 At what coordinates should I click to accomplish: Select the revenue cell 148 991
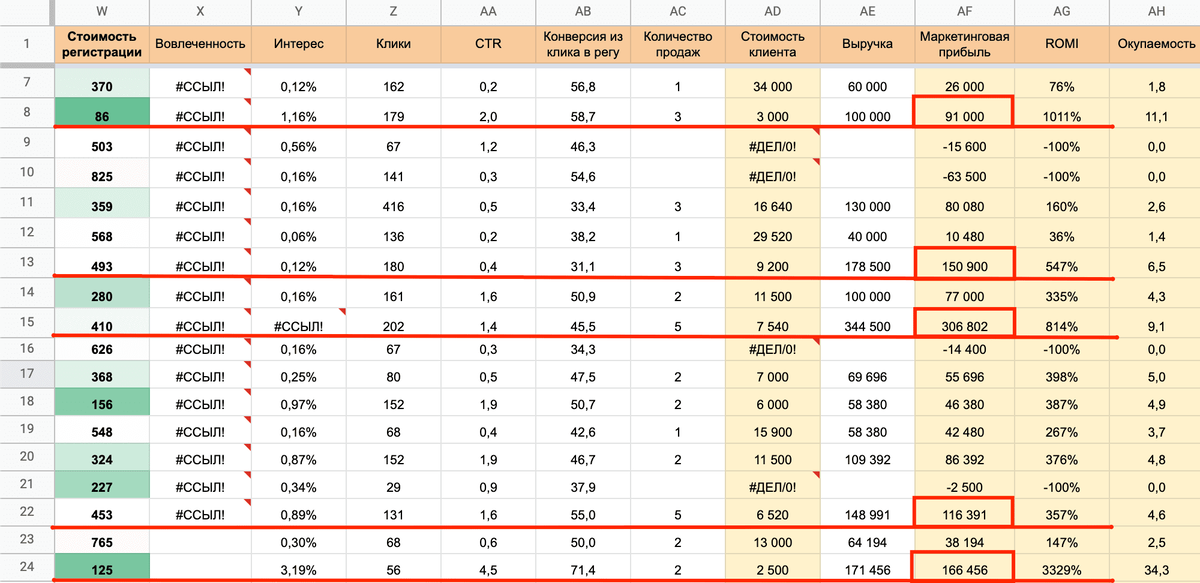click(867, 515)
